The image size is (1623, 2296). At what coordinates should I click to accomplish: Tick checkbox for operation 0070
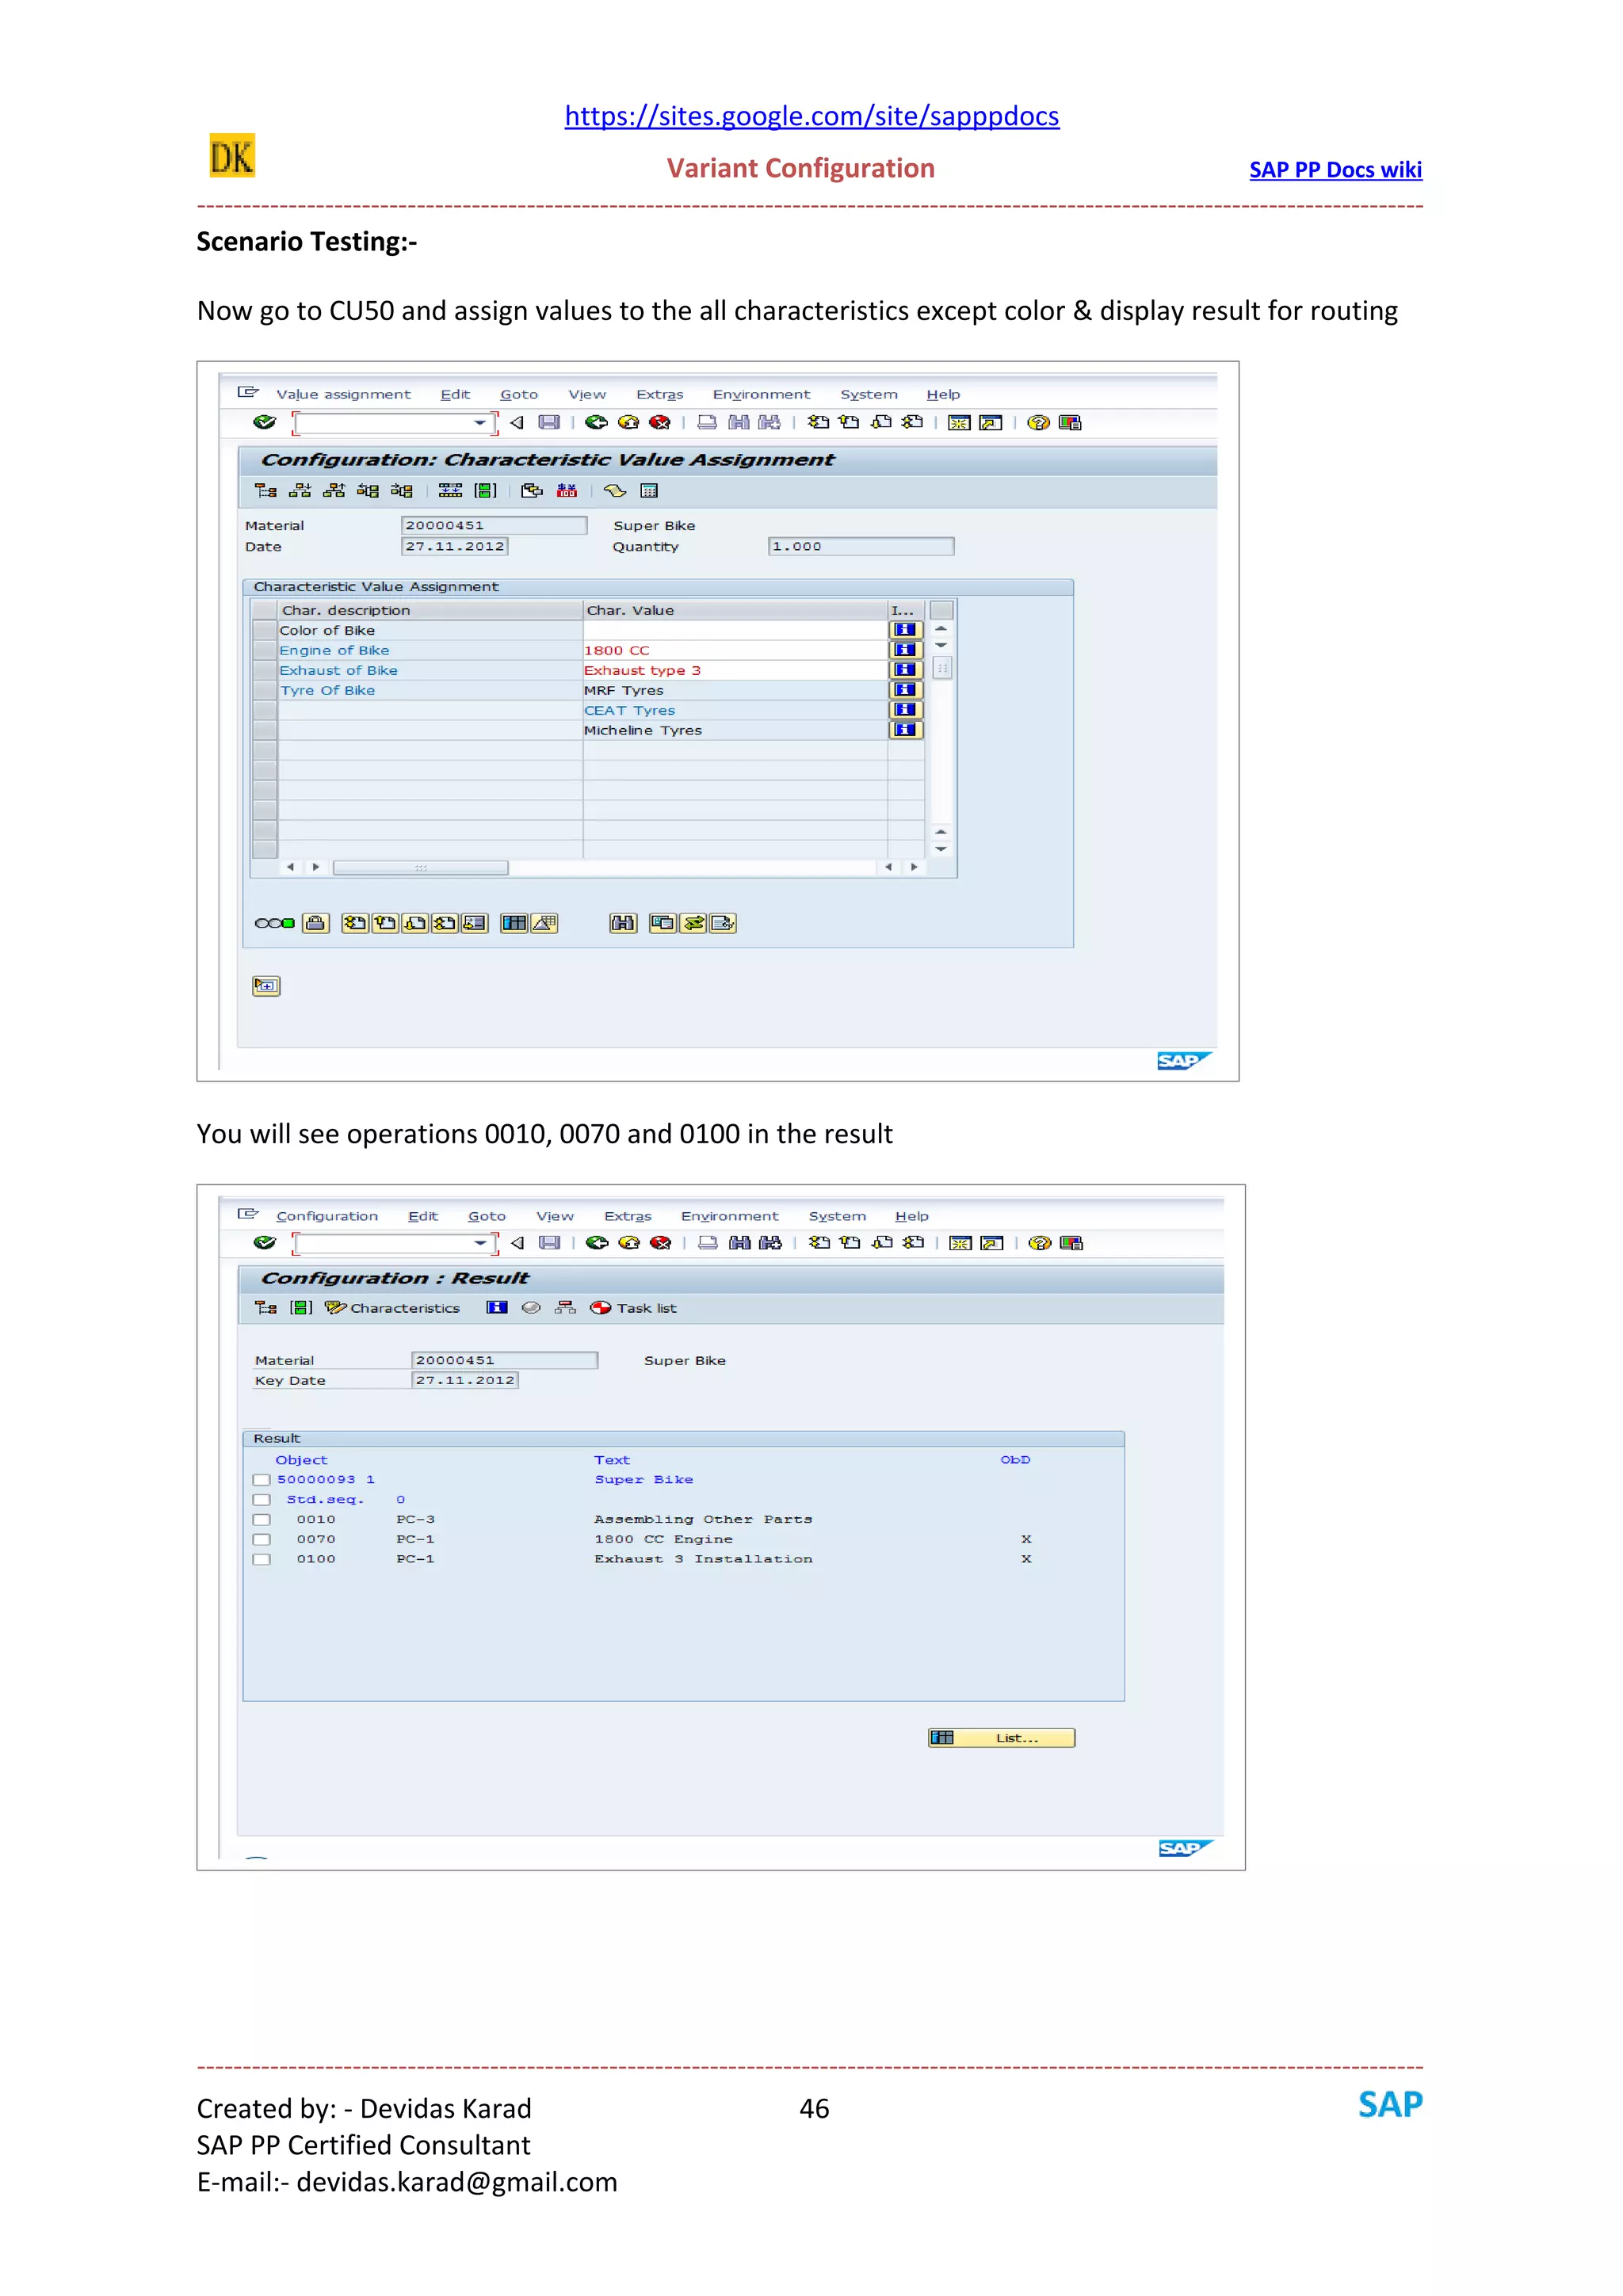[x=262, y=1541]
